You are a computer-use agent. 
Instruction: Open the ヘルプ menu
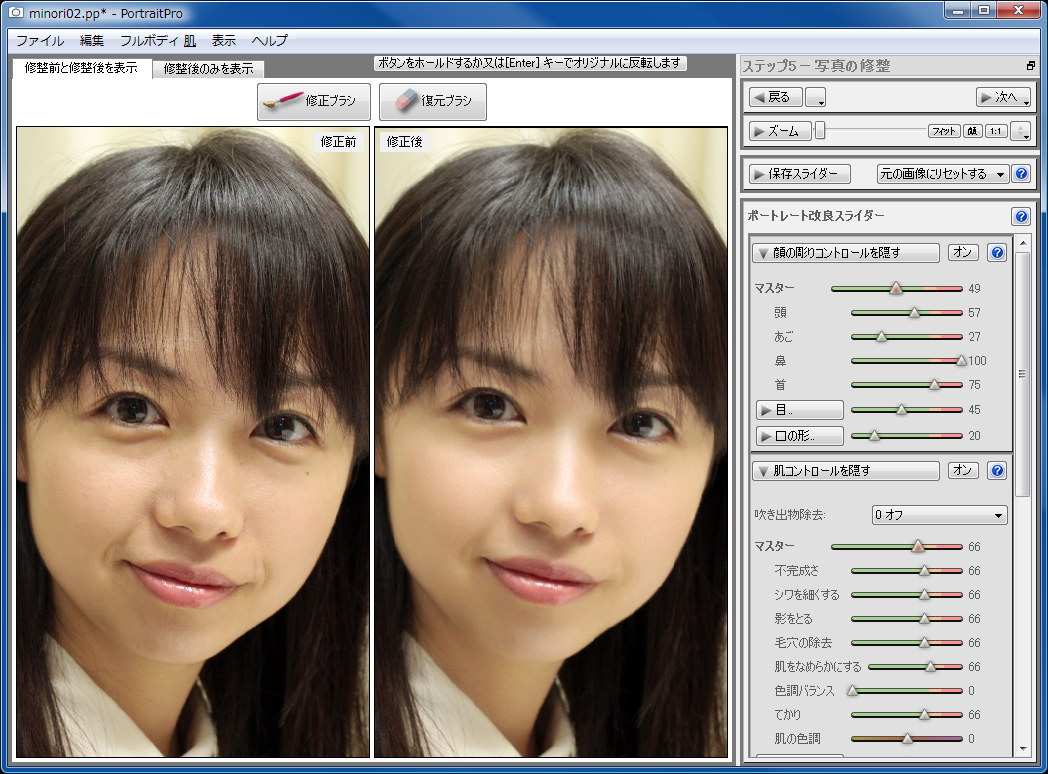pos(269,41)
